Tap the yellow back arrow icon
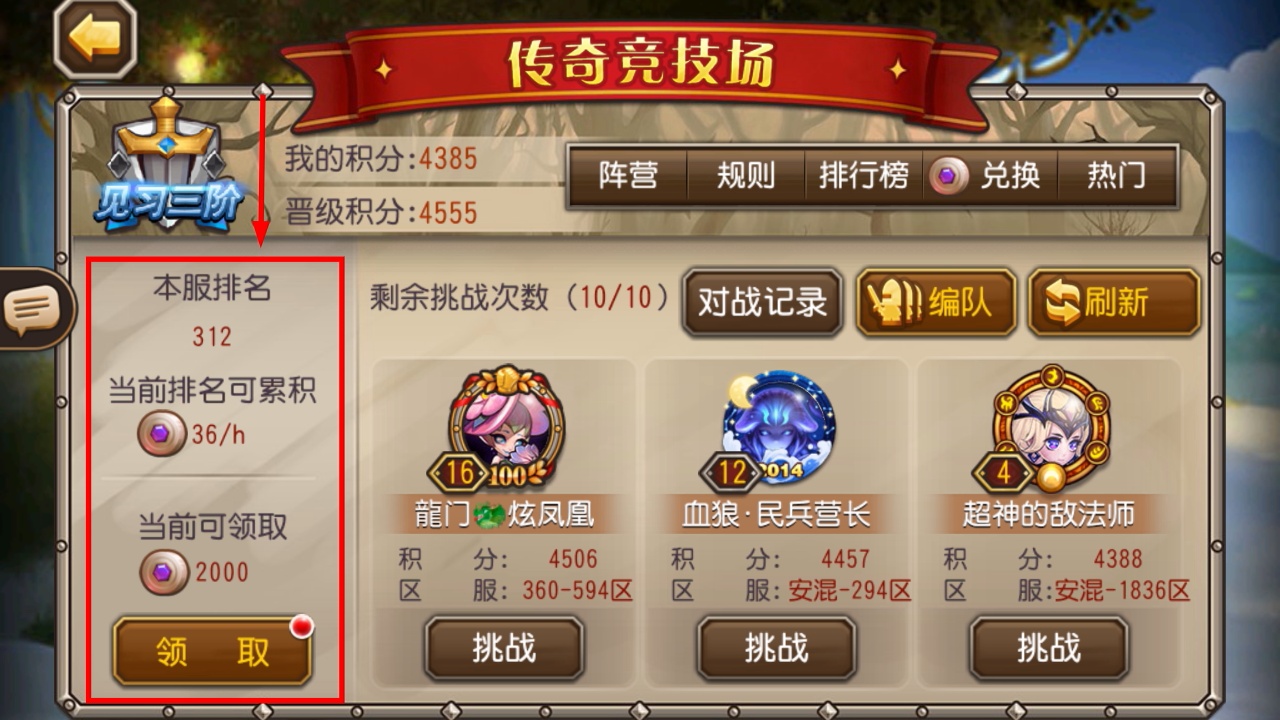The image size is (1280, 720). [95, 39]
